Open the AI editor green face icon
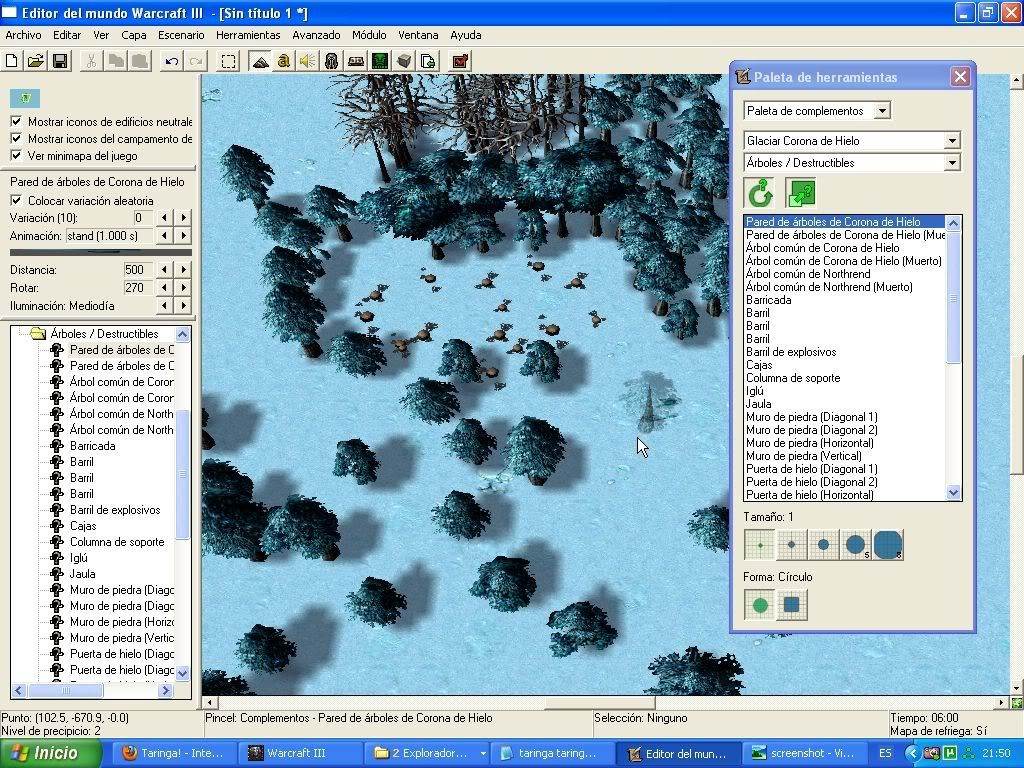This screenshot has height=768, width=1024. [379, 61]
